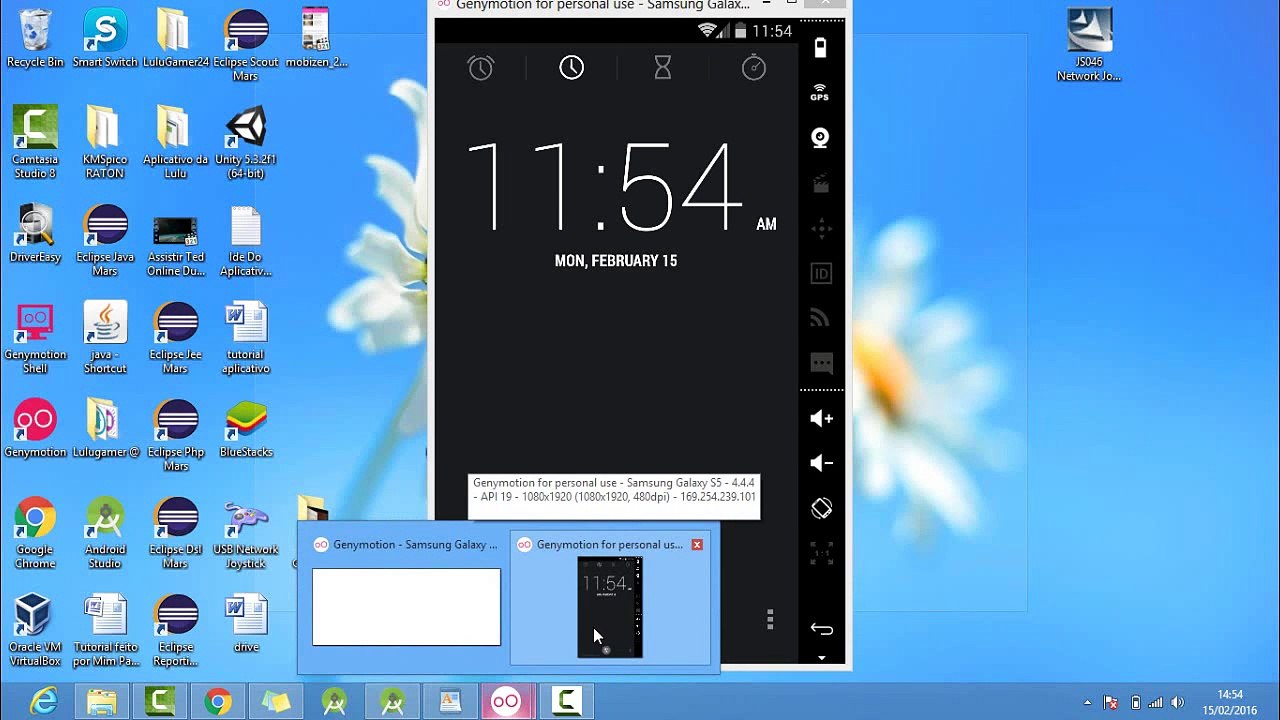
Task: Rotate the emulator screen
Action: click(x=820, y=508)
